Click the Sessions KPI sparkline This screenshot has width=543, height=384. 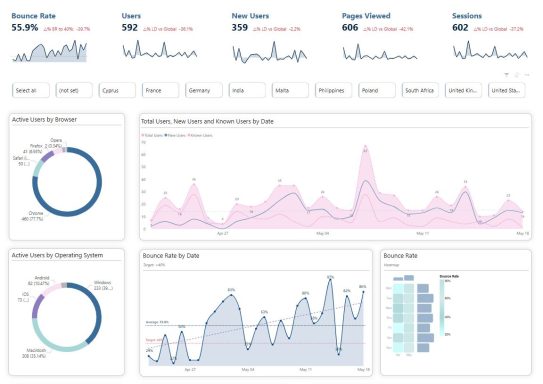pos(490,51)
